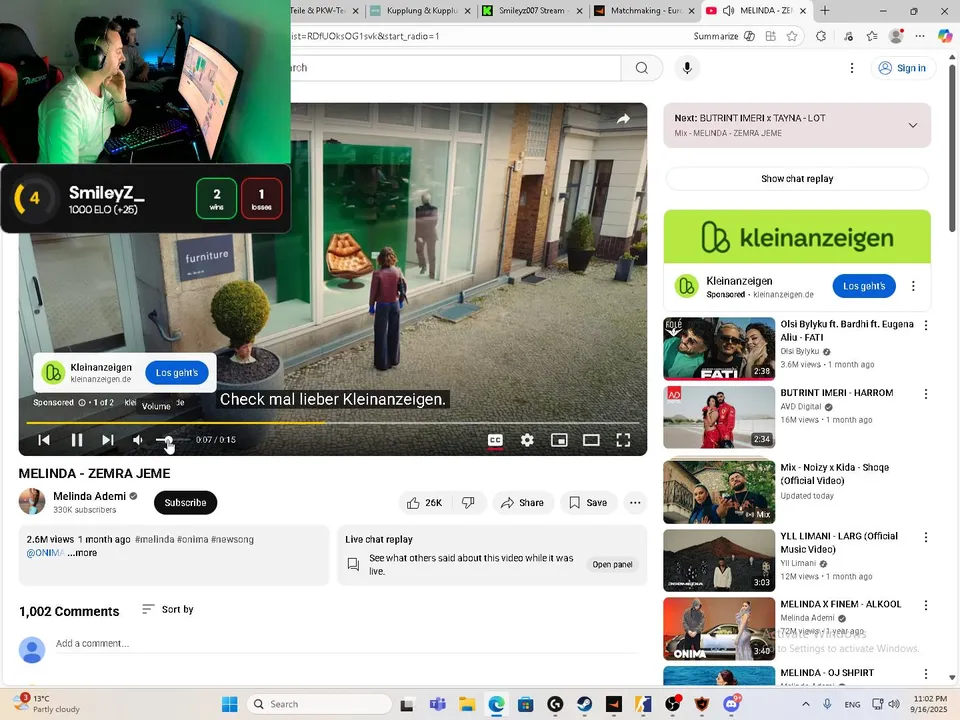The image size is (960, 720).
Task: Click the ad info icon beside Sponsored
Action: coord(81,402)
